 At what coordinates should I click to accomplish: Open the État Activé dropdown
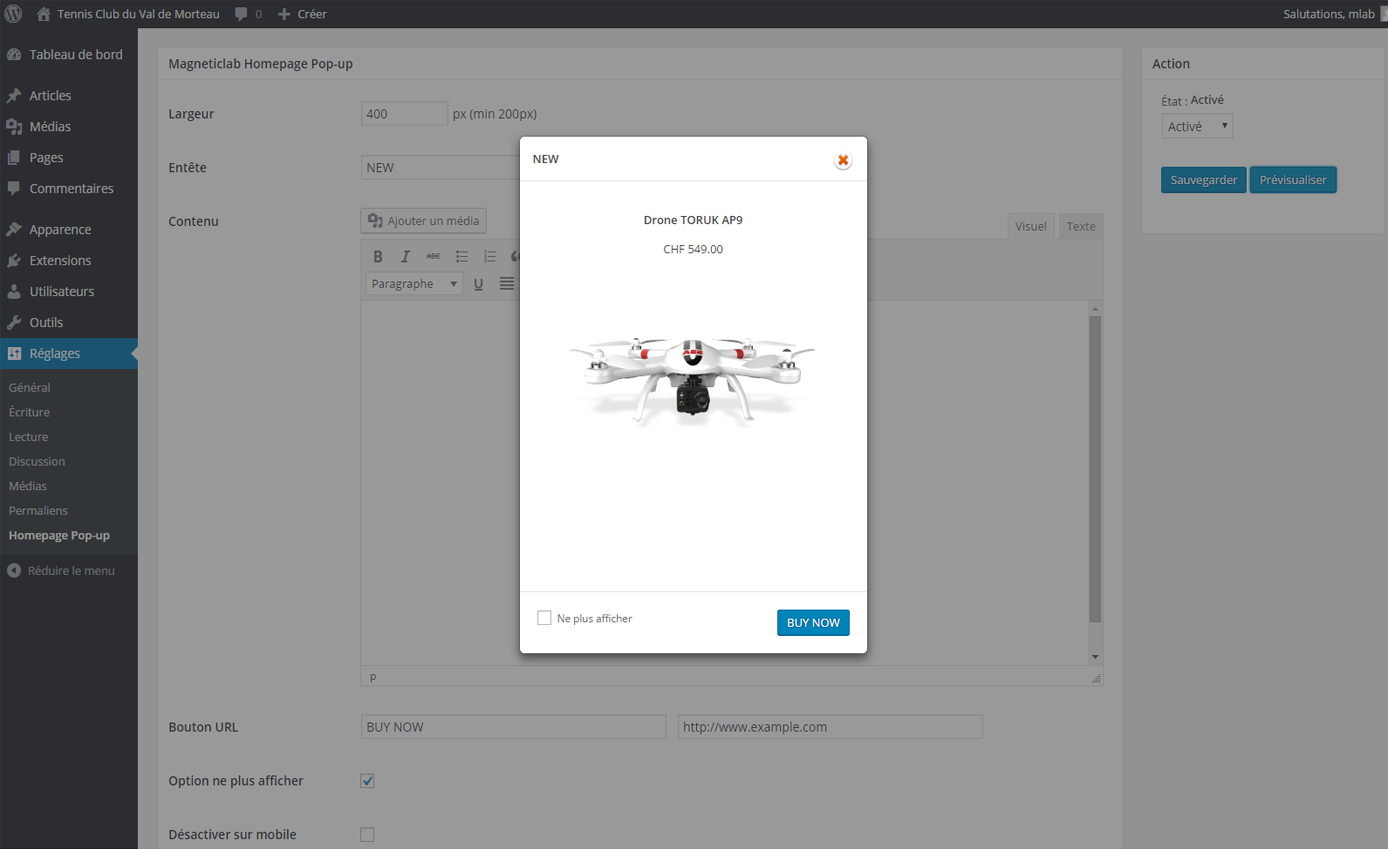(1197, 126)
